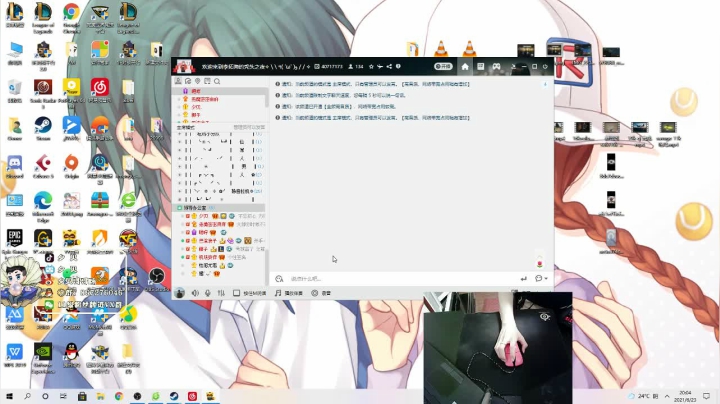Open the GeForce Experience desktop shortcut

pyautogui.click(x=43, y=357)
